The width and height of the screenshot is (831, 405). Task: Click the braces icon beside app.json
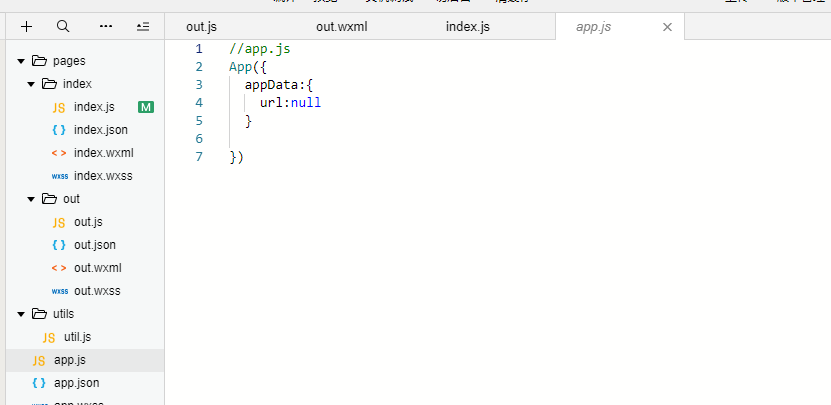click(39, 383)
